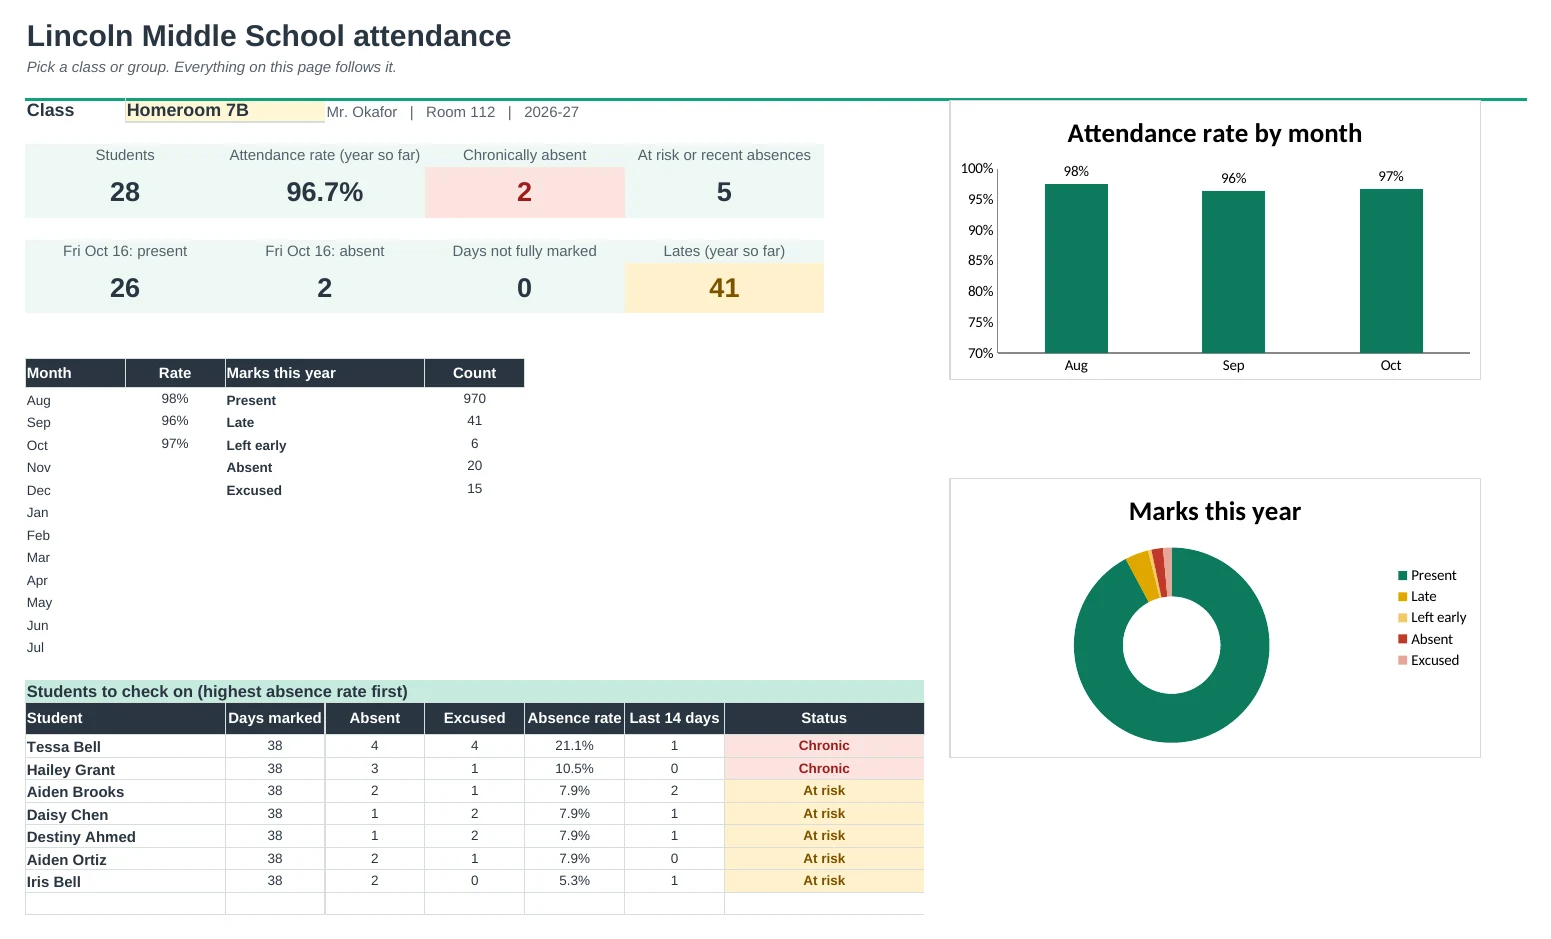The height and width of the screenshot is (939, 1551).
Task: Click the Present count 970 cell
Action: point(474,399)
